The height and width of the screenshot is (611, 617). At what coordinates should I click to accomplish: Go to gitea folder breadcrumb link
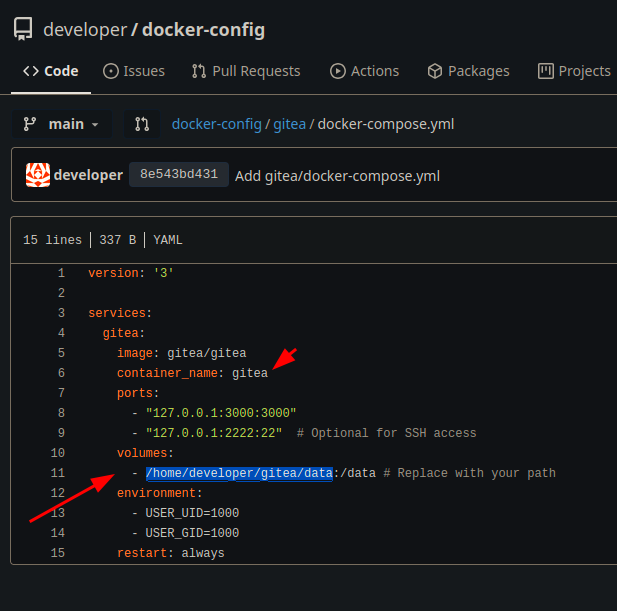(289, 124)
